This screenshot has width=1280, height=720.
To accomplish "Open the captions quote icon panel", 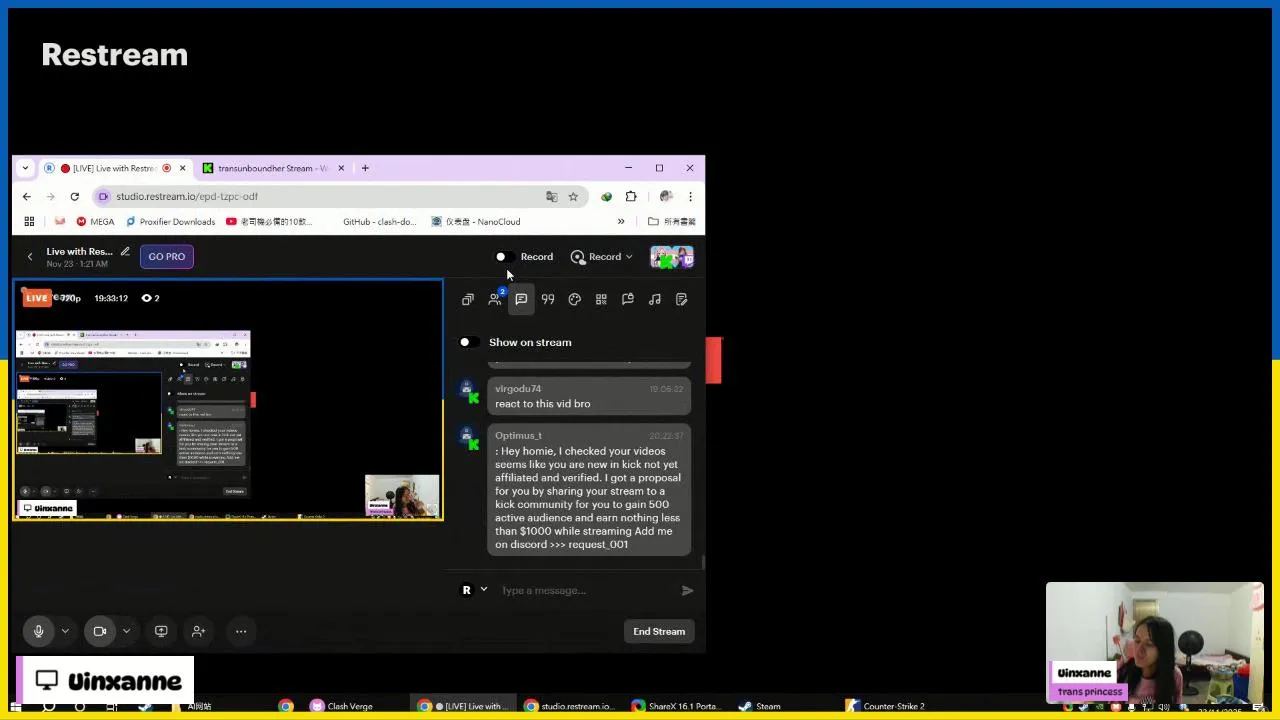I will point(548,299).
